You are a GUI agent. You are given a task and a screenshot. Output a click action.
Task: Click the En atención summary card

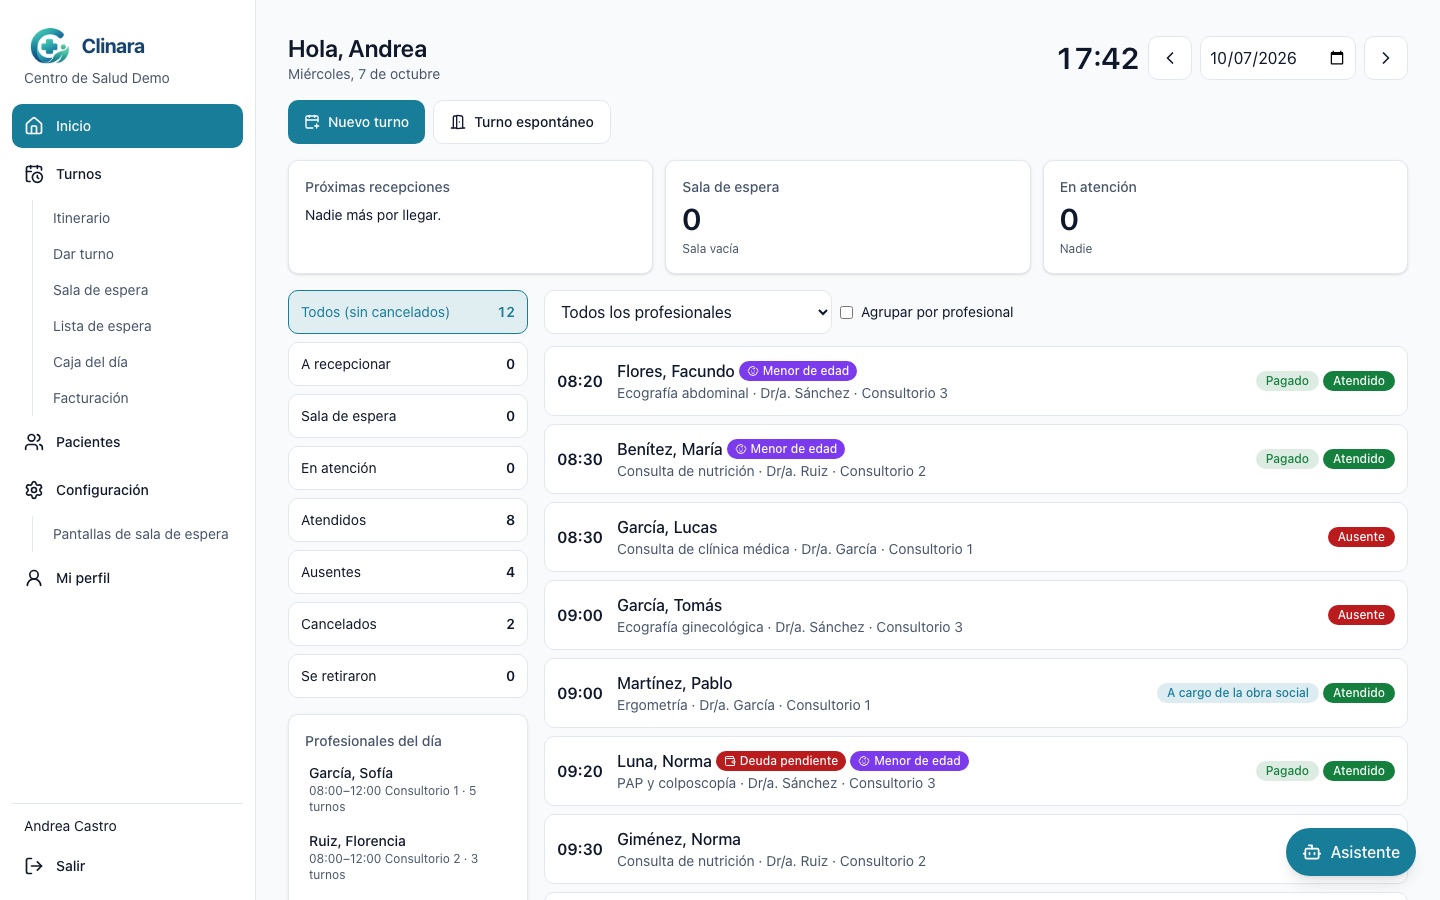pos(1226,217)
